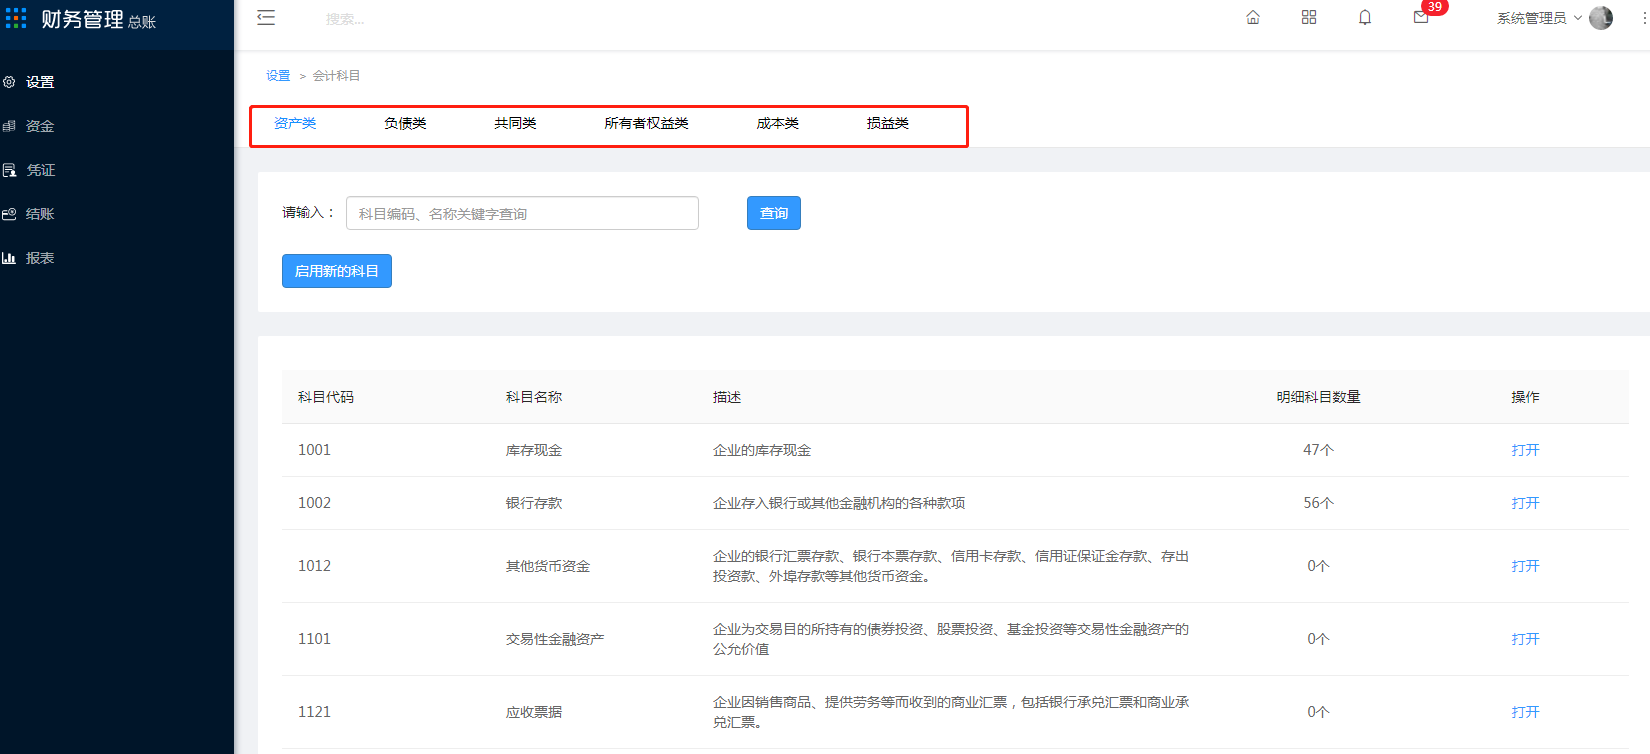Click the gear icon beside 设置
This screenshot has width=1650, height=754.
(9, 82)
